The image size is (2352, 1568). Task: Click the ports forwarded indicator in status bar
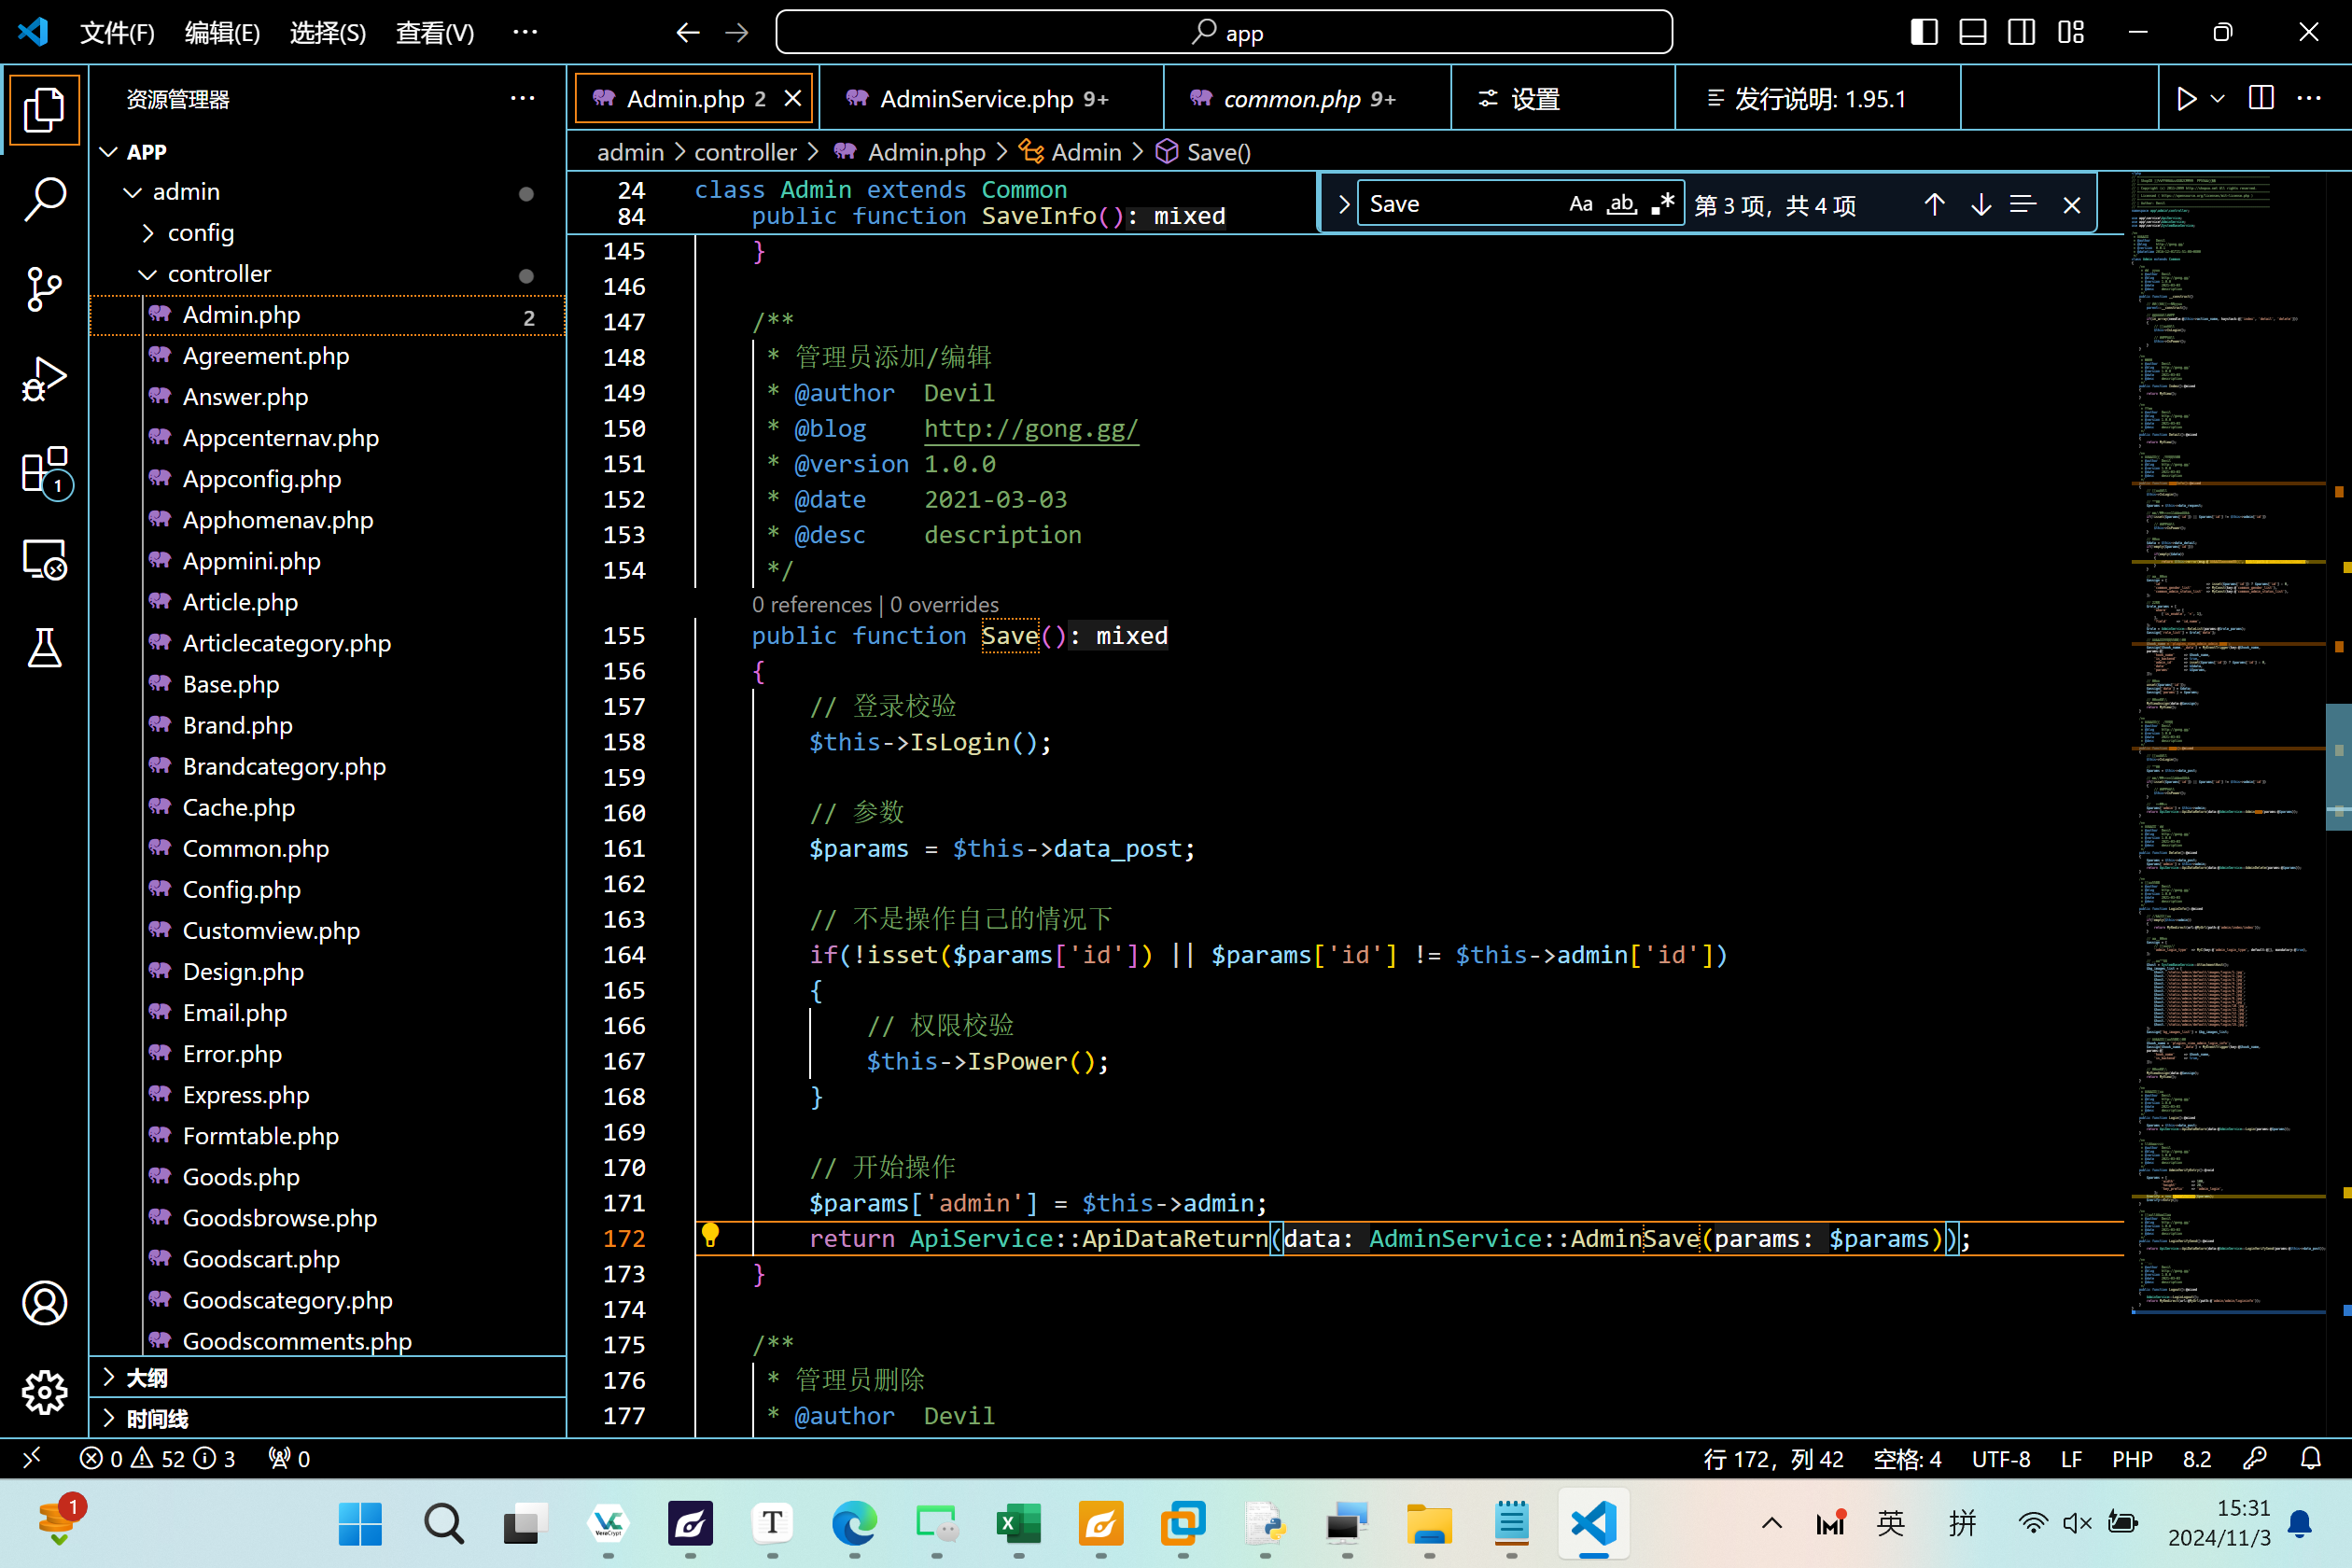click(289, 1459)
